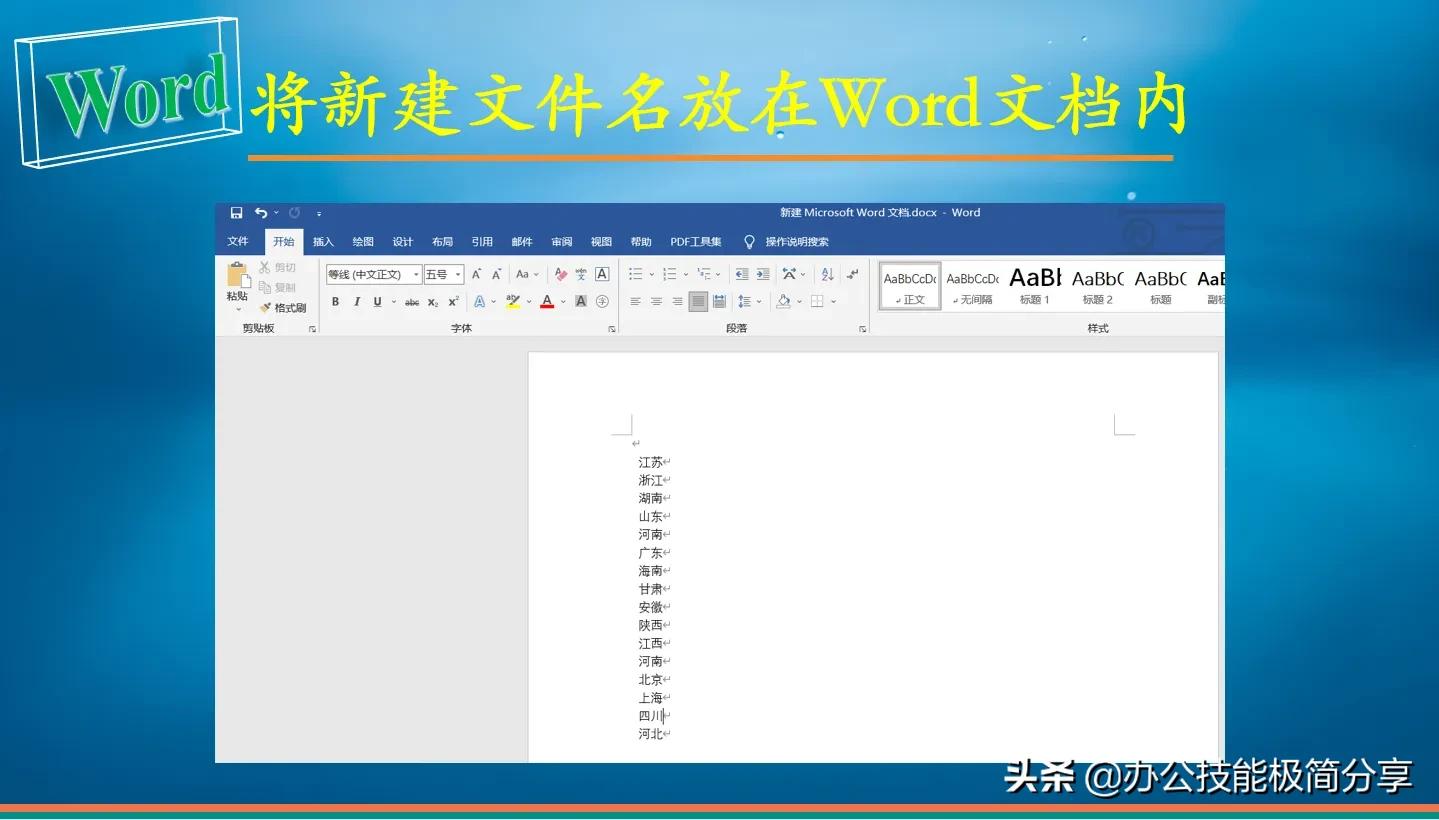Screen dimensions: 1439x820
Task: Open the font size dropdown 五号
Action: pyautogui.click(x=458, y=275)
